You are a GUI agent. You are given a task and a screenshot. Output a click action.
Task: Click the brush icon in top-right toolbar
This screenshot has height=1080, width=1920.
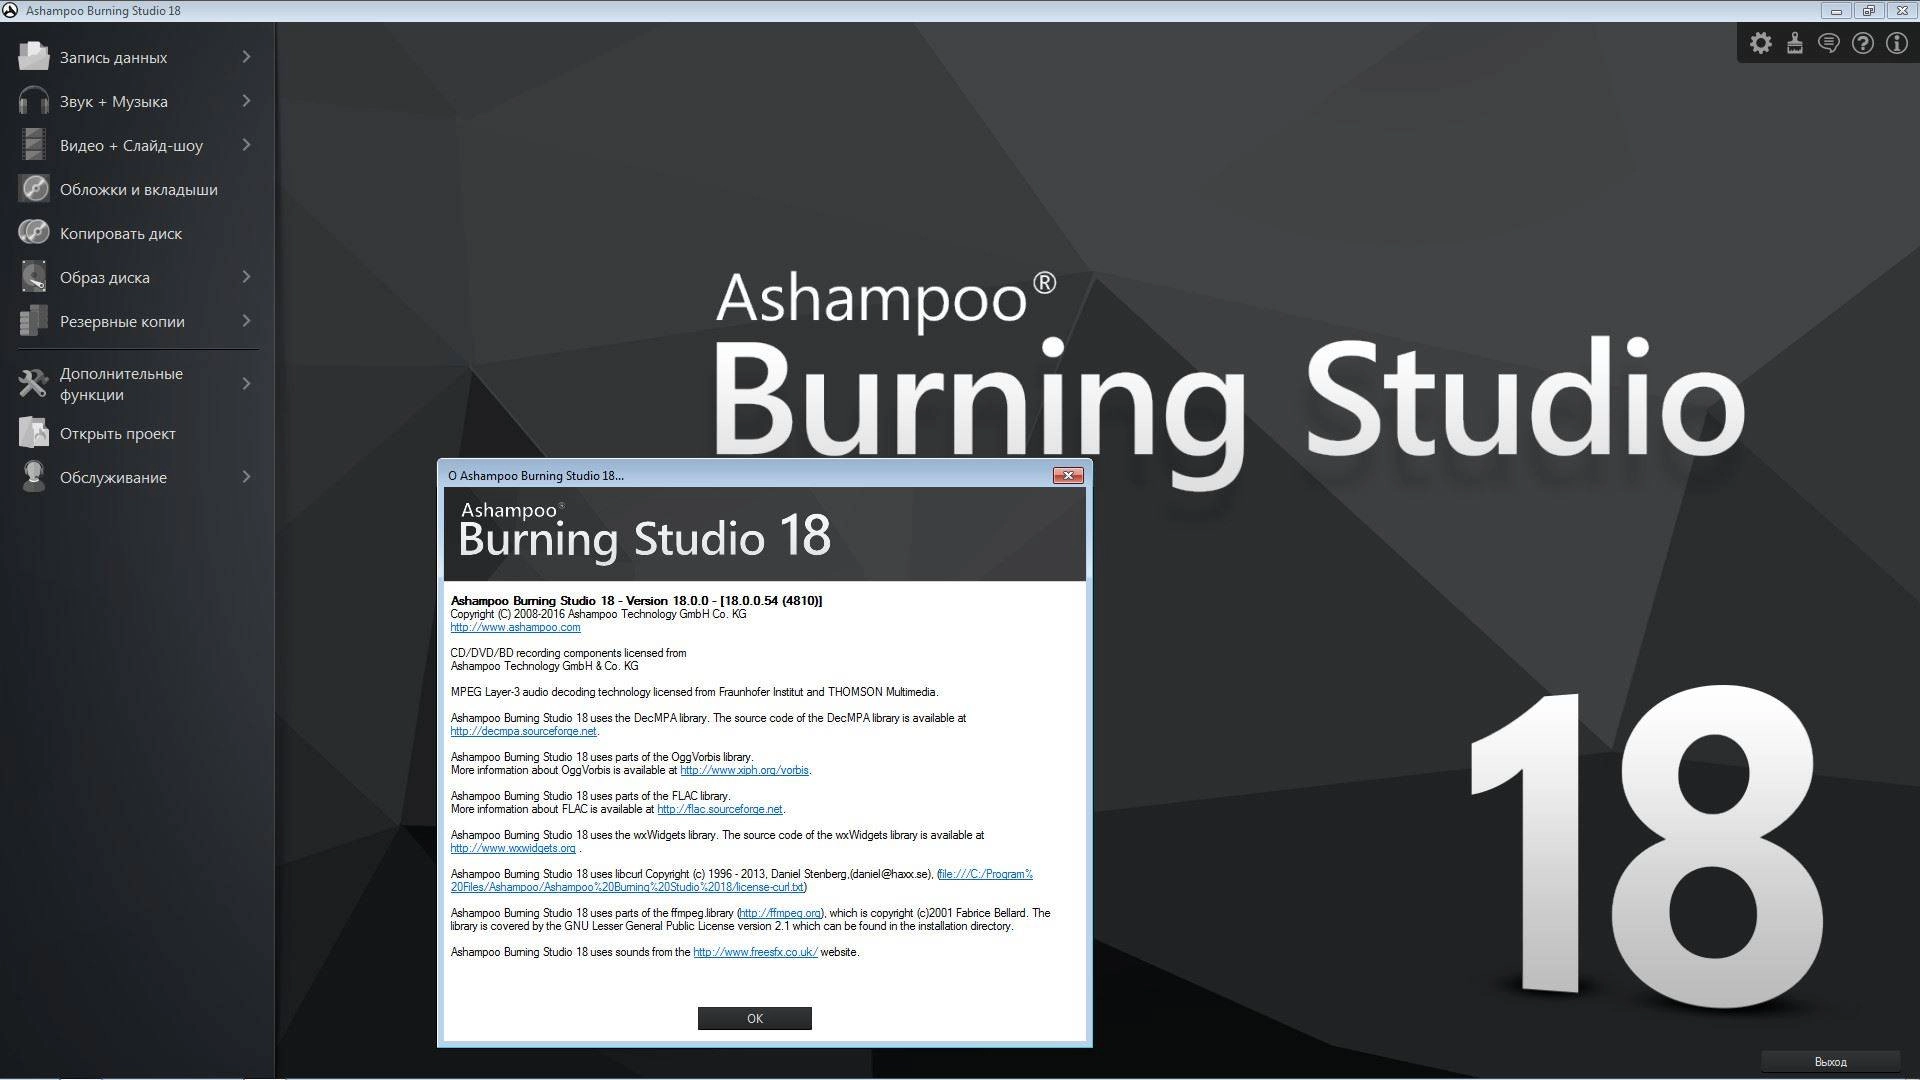(1795, 43)
